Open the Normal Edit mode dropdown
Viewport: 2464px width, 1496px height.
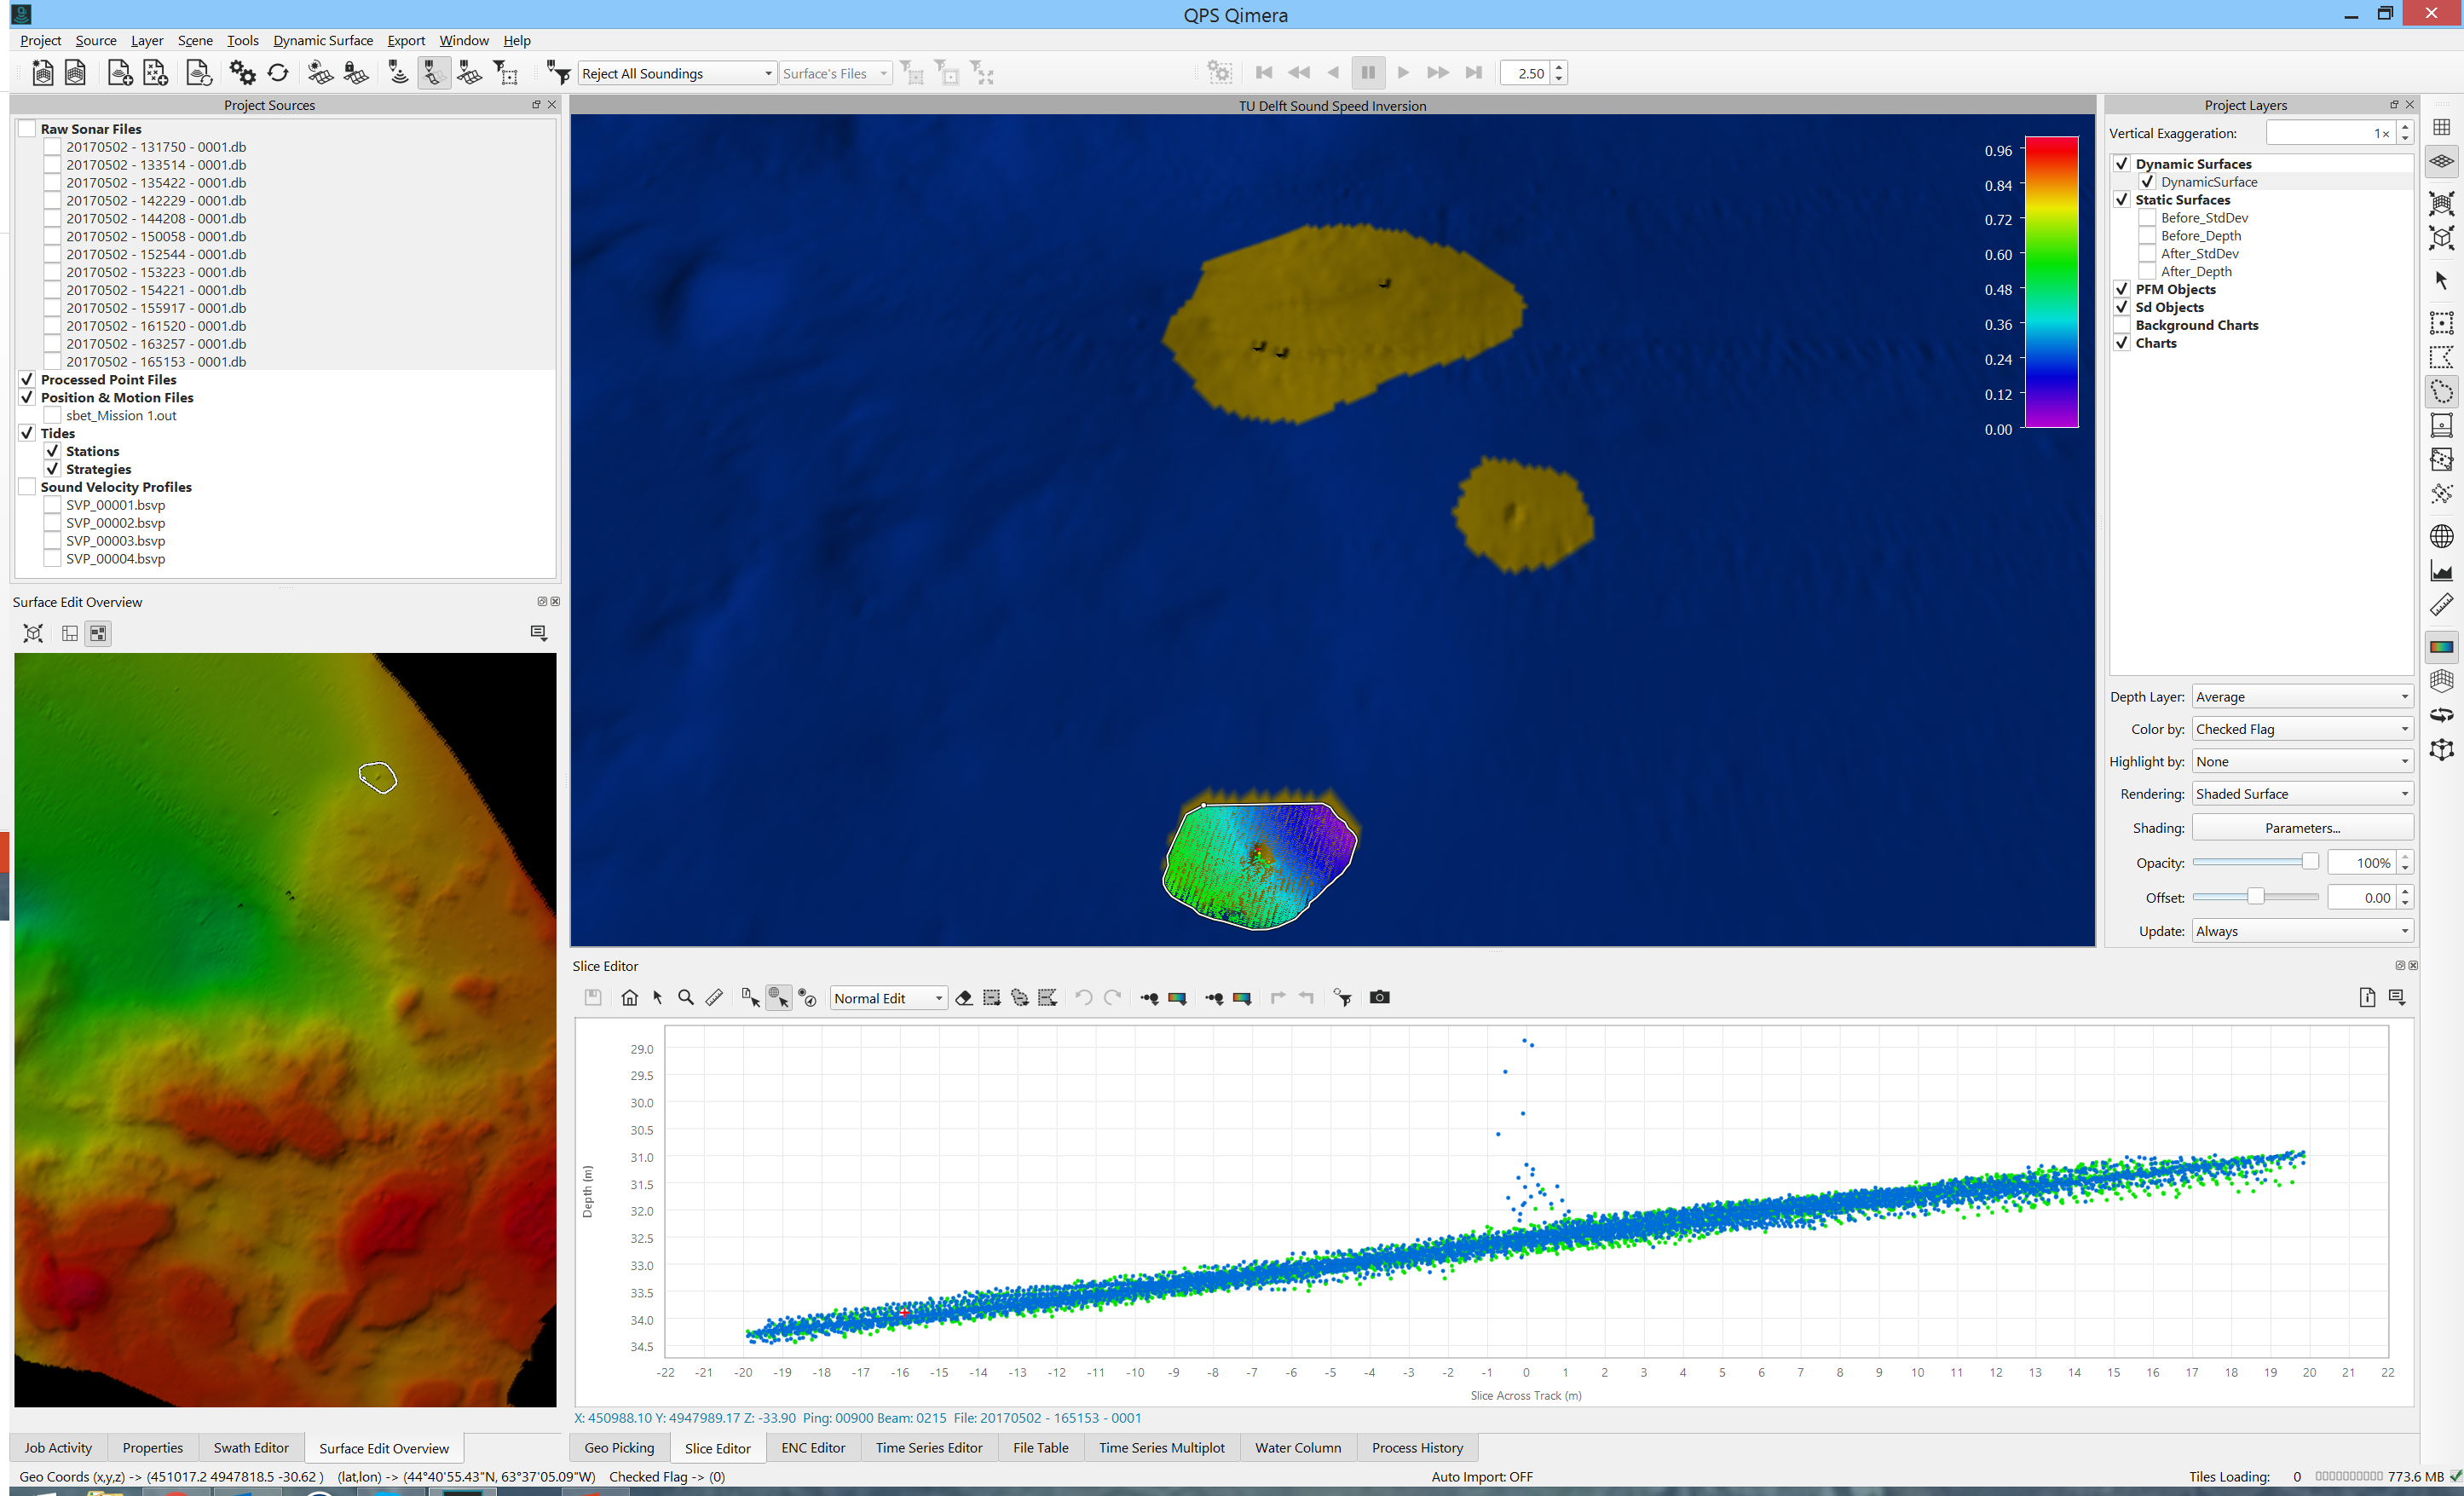tap(888, 998)
